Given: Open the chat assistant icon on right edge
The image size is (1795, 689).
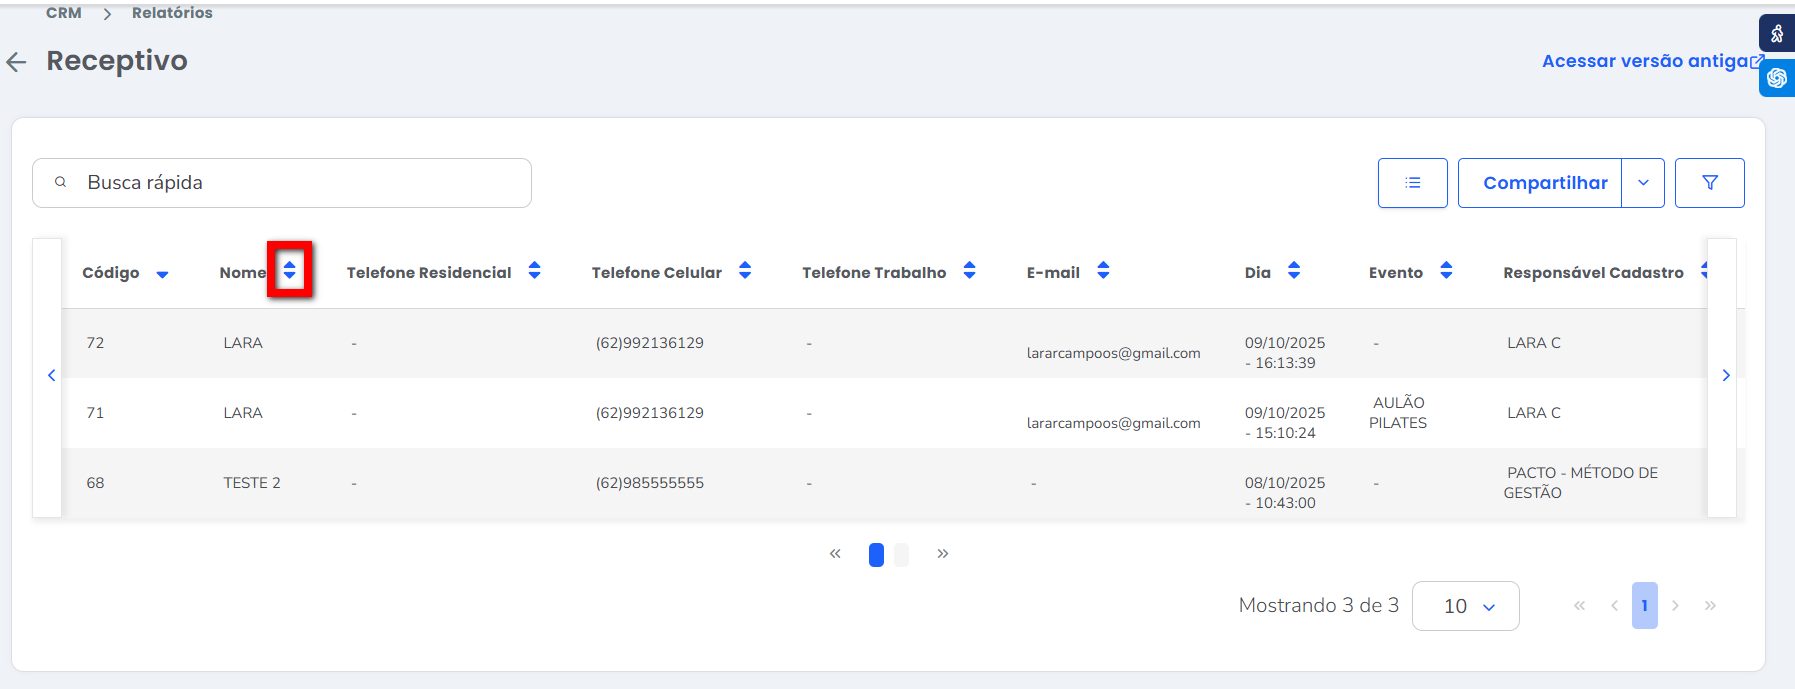Looking at the screenshot, I should click(1777, 78).
